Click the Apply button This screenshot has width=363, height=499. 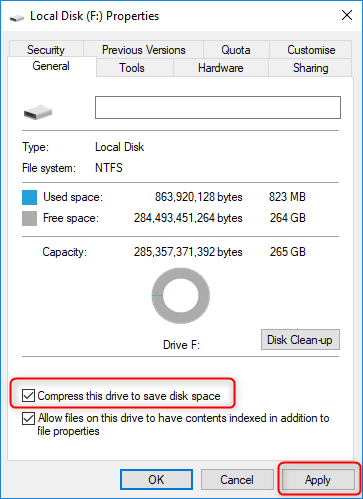[318, 480]
